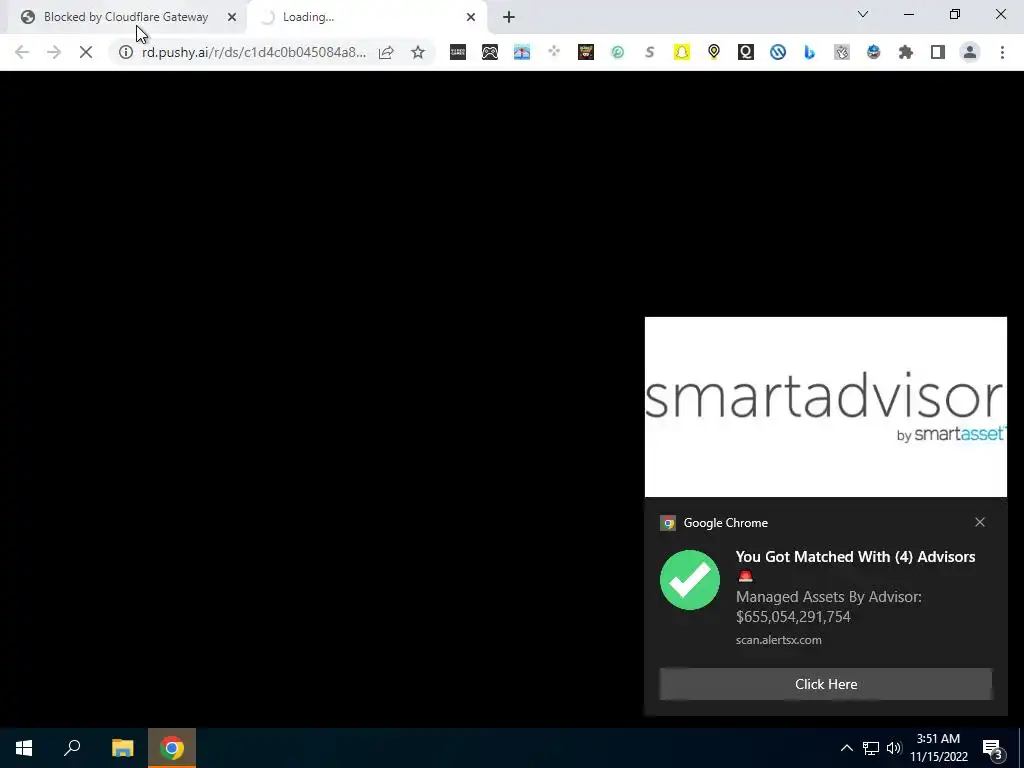Image resolution: width=1024 pixels, height=768 pixels.
Task: Open the Extensions puzzle piece menu
Action: pos(906,52)
